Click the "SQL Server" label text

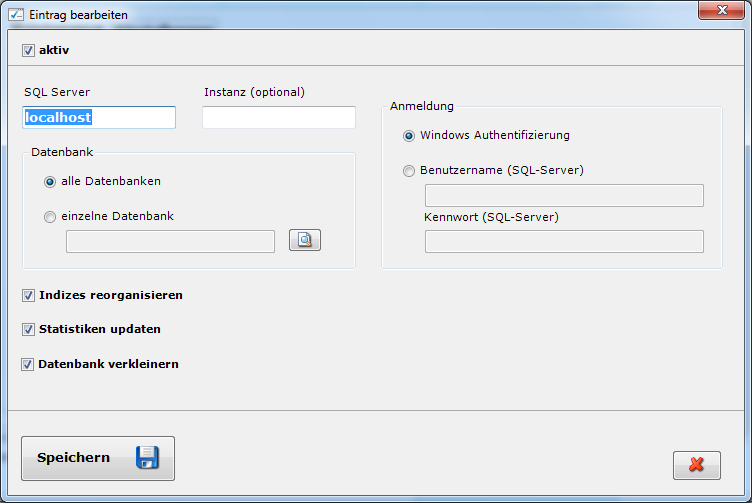pos(57,92)
